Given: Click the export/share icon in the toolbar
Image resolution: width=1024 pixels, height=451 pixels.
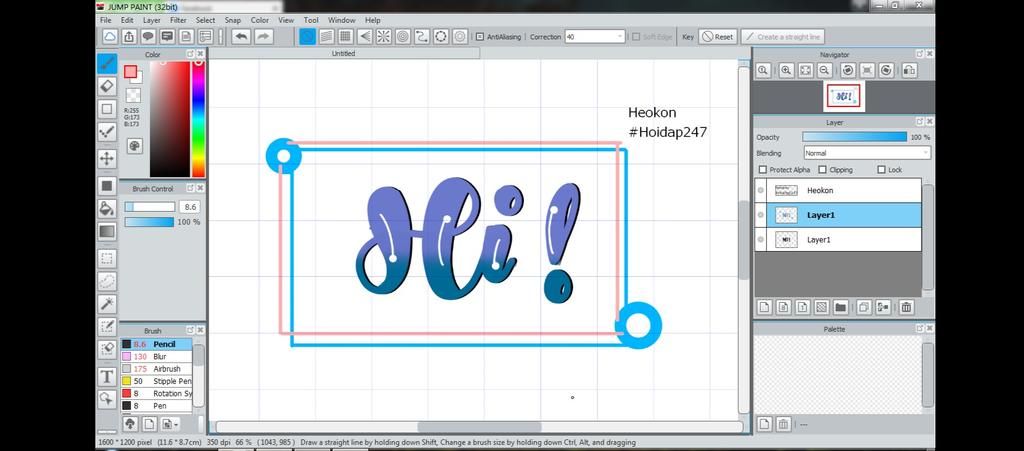Looking at the screenshot, I should point(129,37).
